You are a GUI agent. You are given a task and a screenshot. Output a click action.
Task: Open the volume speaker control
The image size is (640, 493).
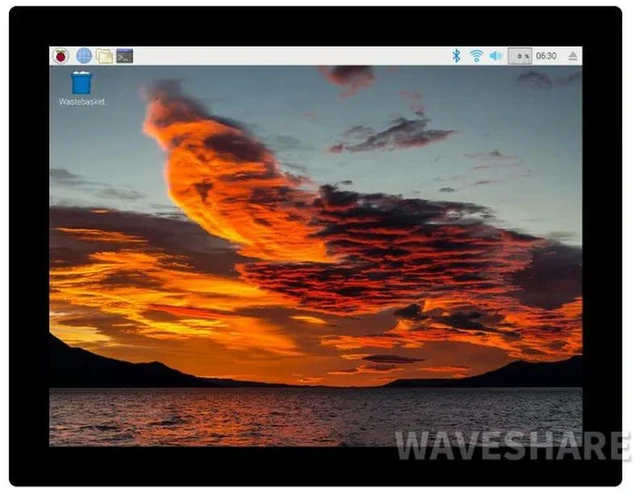click(x=496, y=56)
